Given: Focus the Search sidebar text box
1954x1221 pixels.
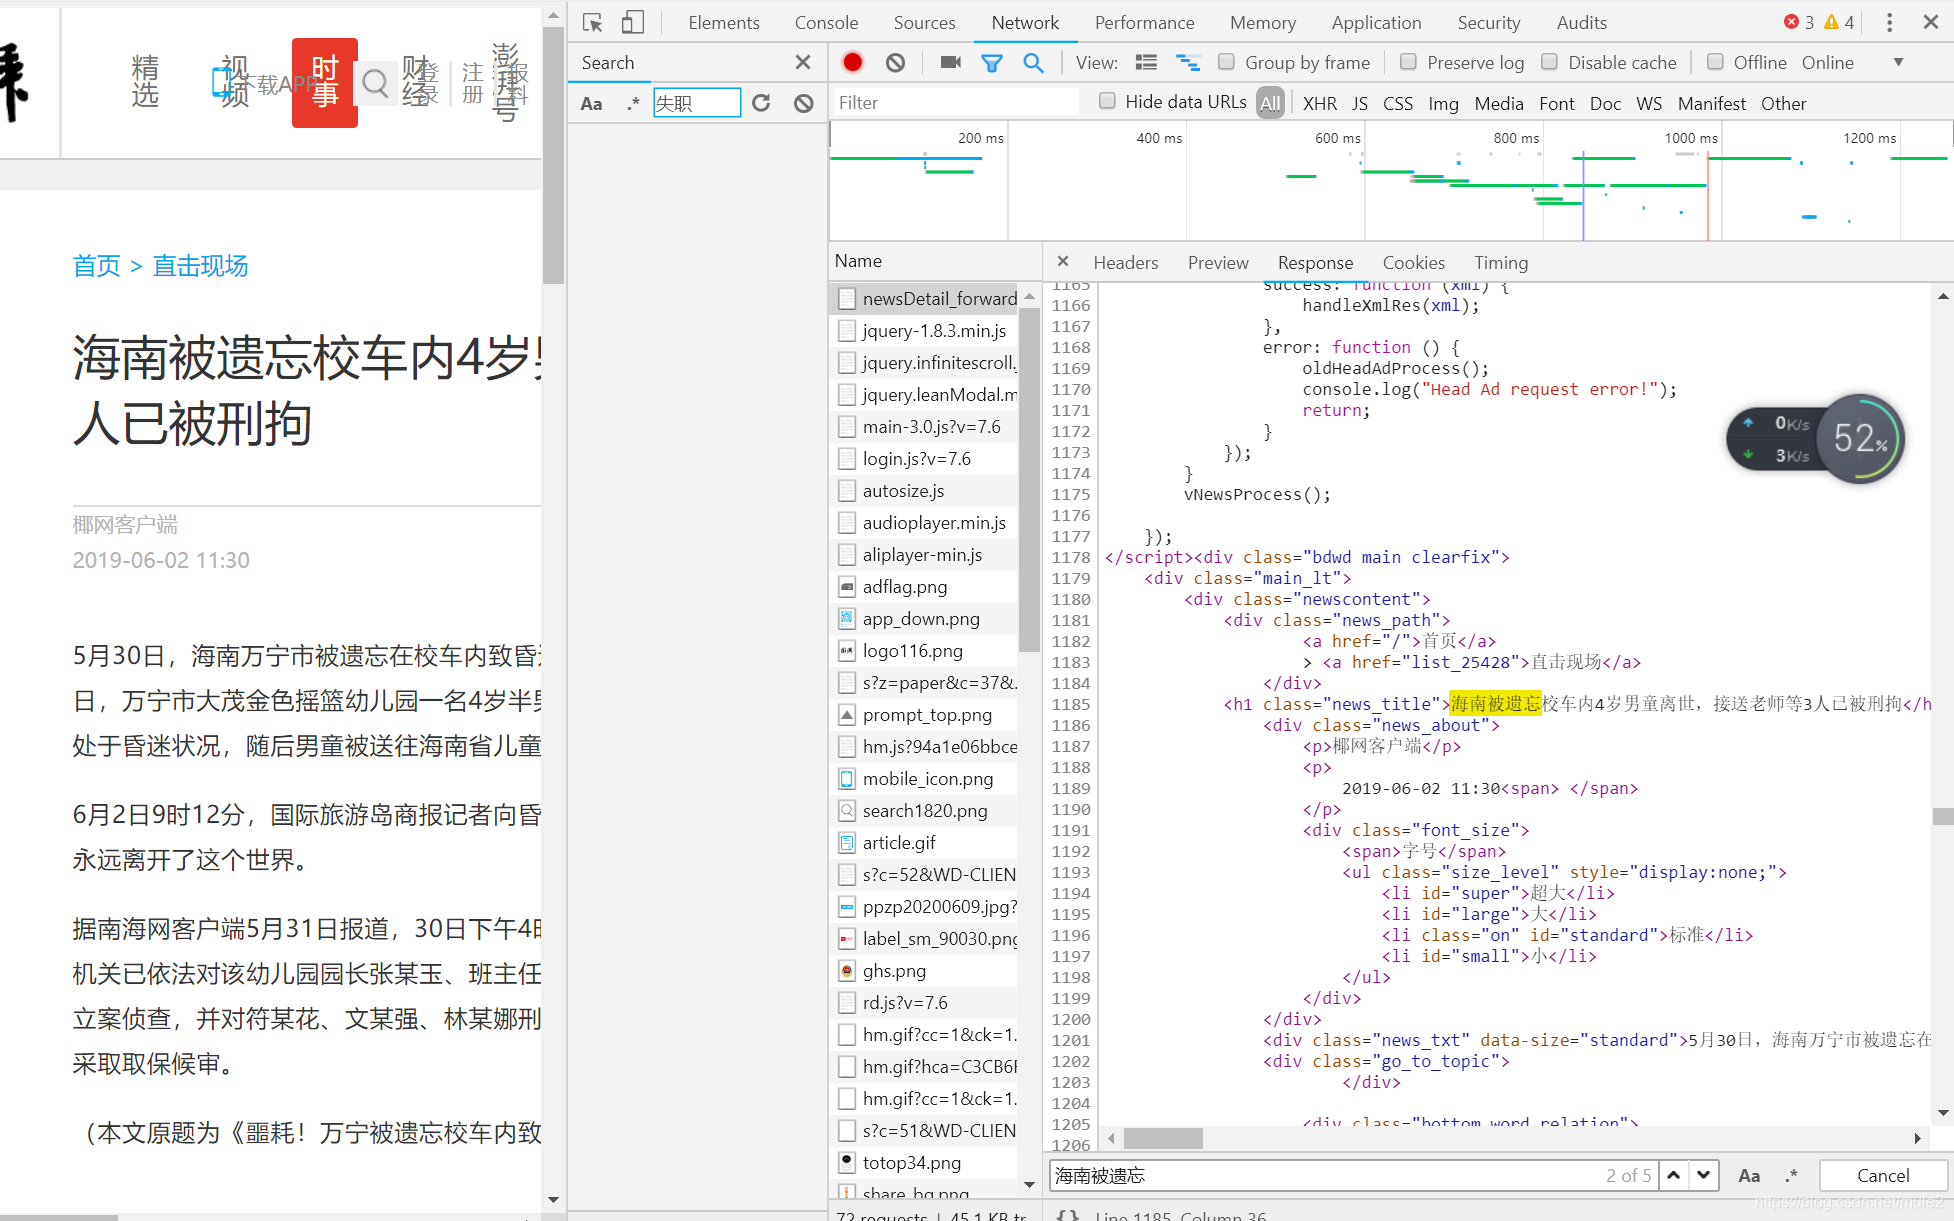Looking at the screenshot, I should click(x=696, y=103).
